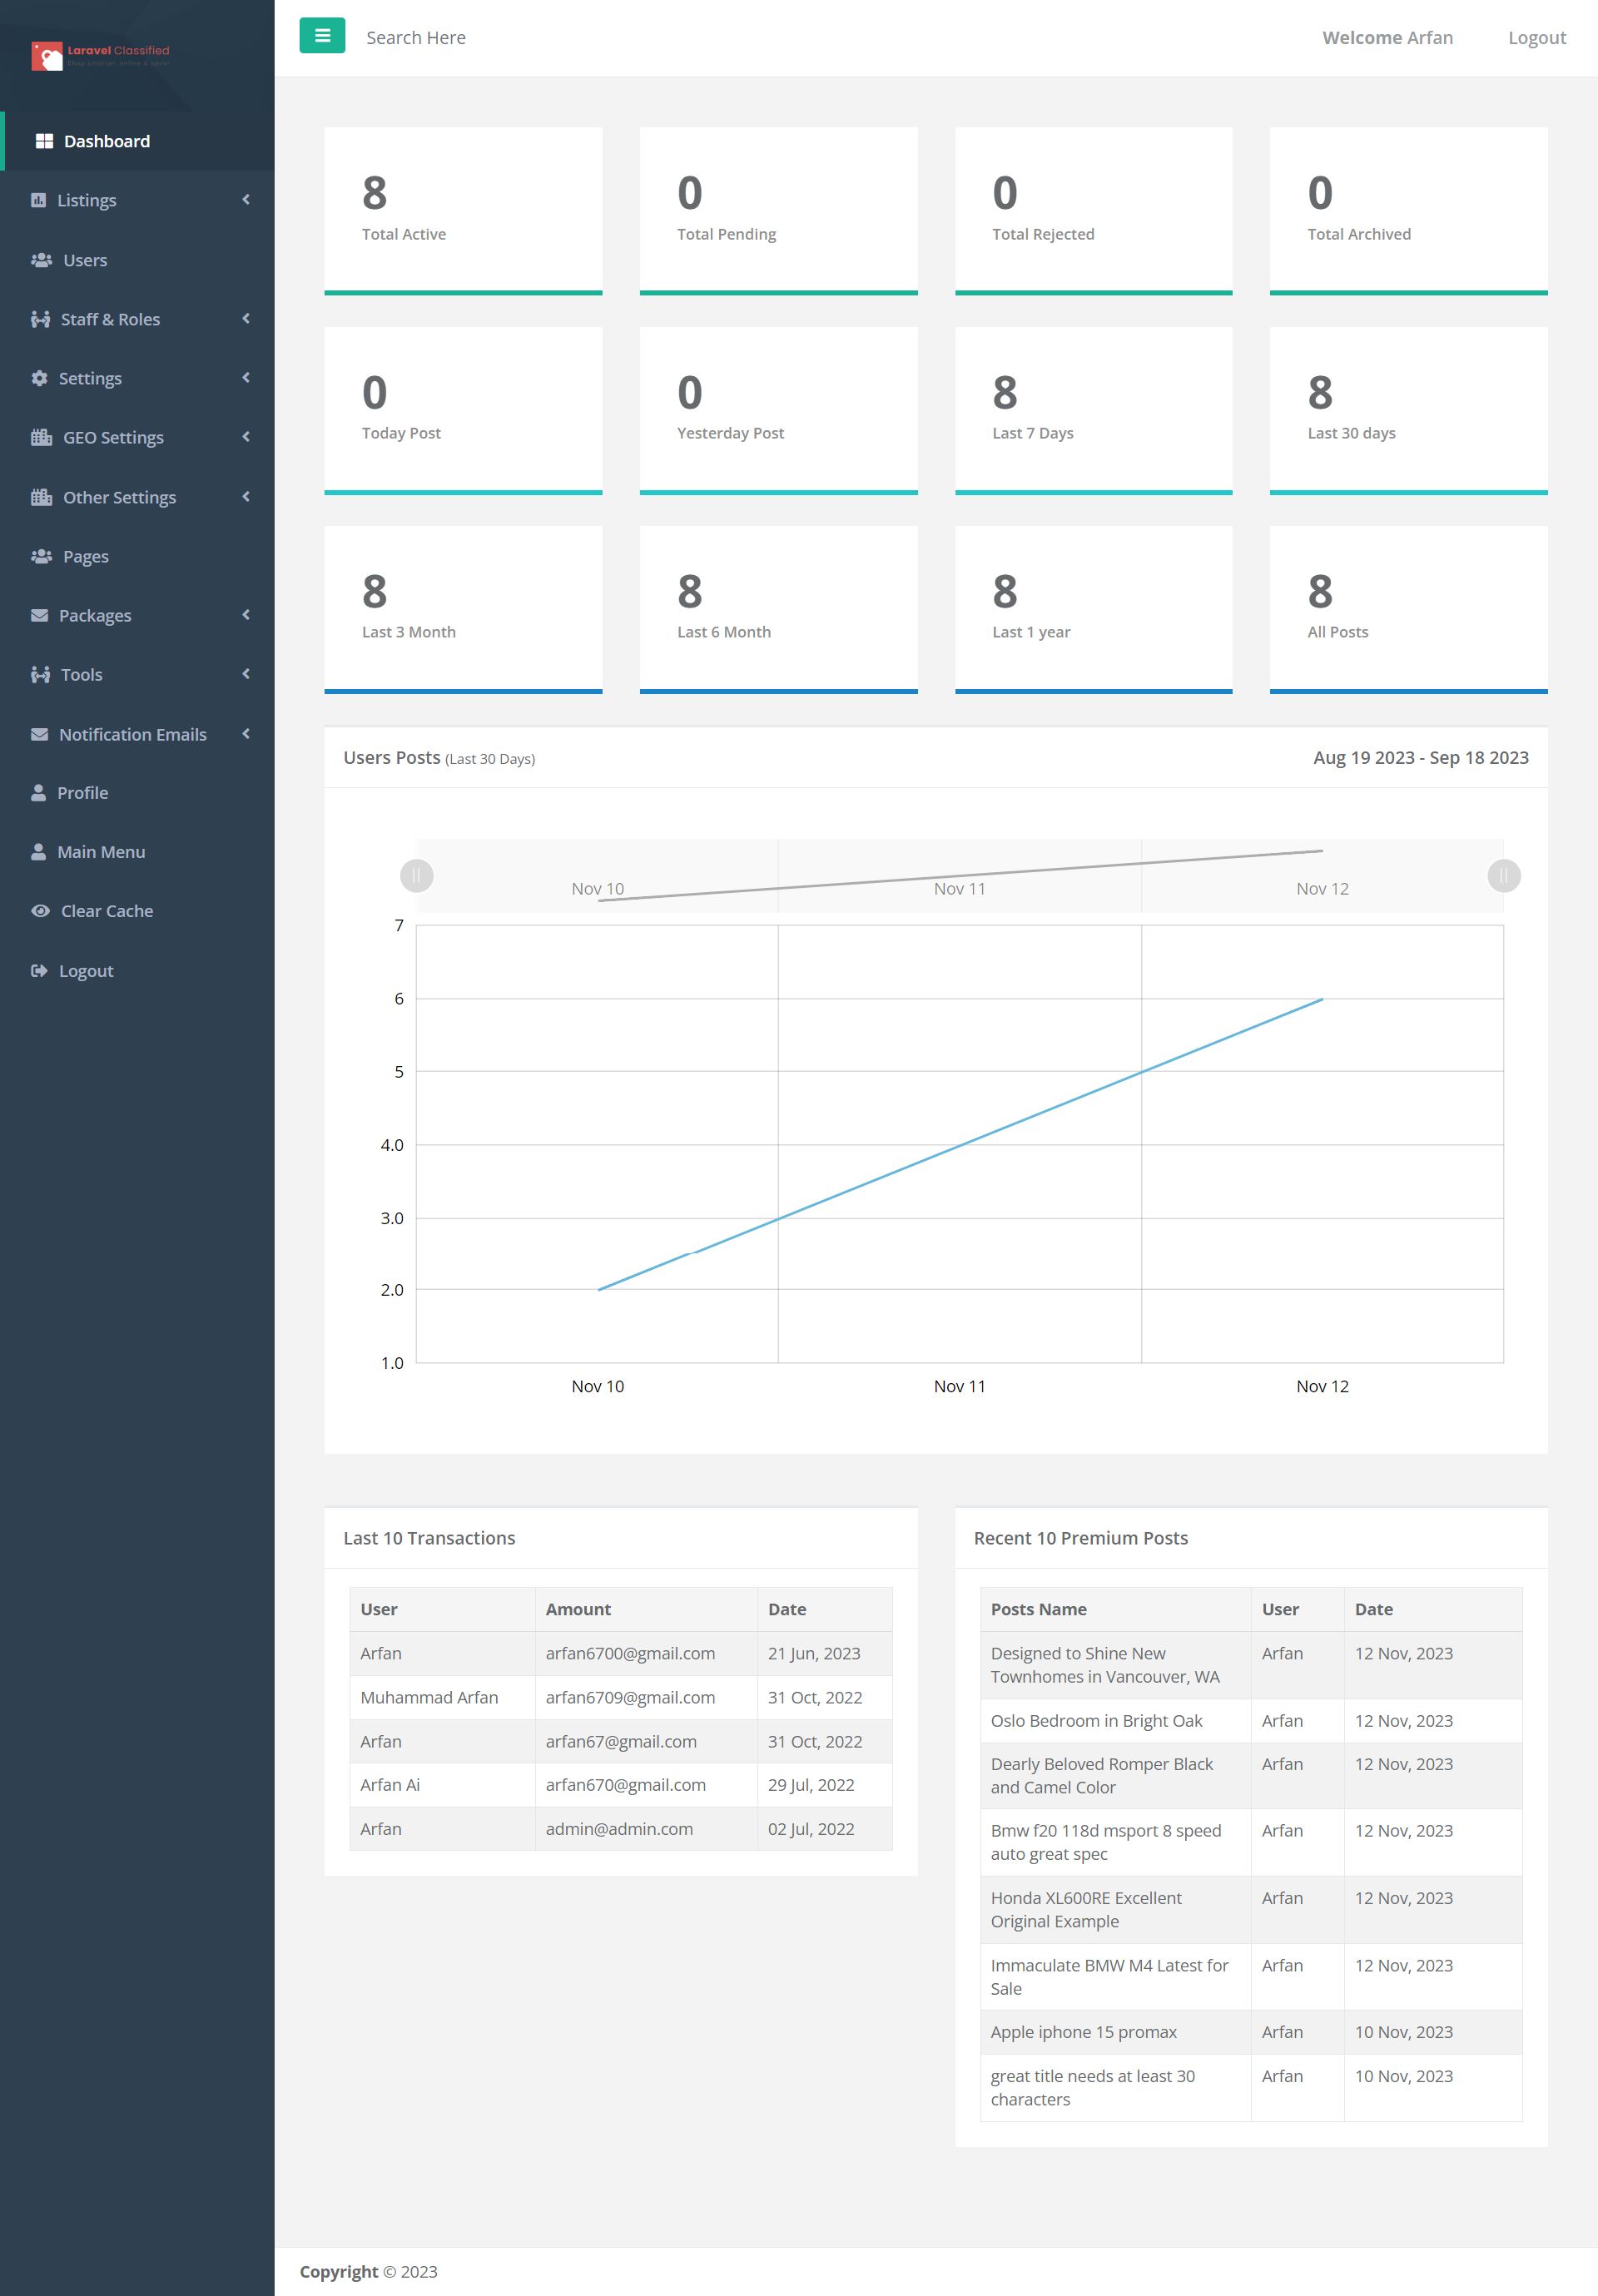Expand the Listings submenu chevron
1598x2296 pixels.
tap(246, 200)
